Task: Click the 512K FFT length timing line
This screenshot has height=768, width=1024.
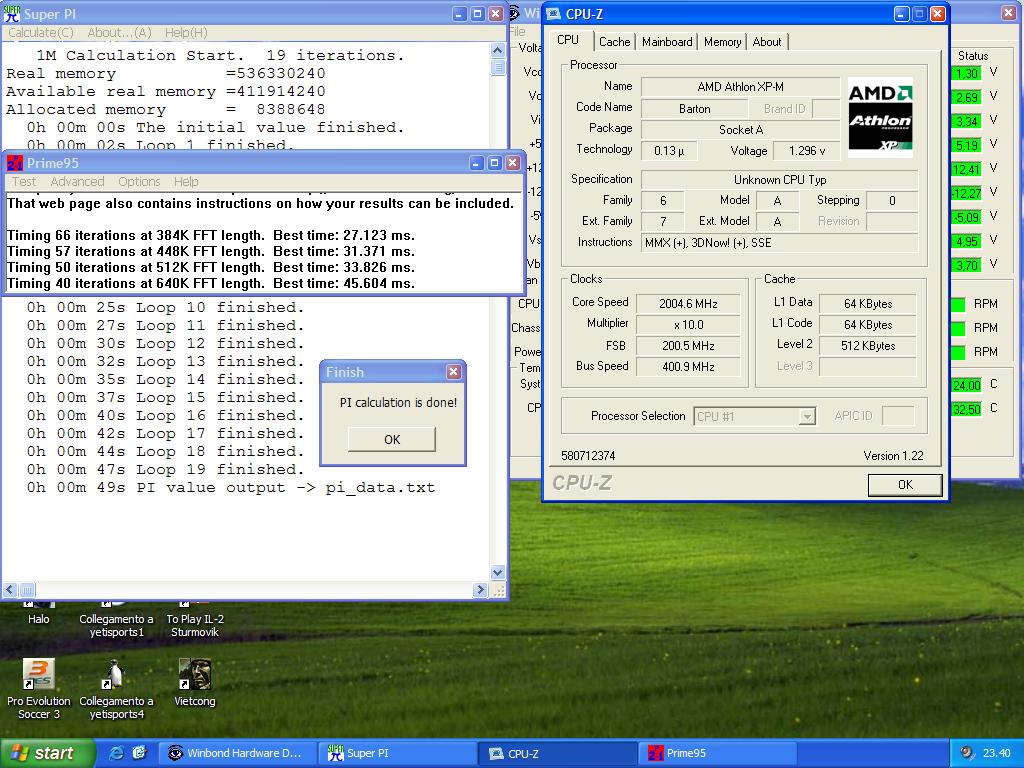Action: click(x=211, y=267)
